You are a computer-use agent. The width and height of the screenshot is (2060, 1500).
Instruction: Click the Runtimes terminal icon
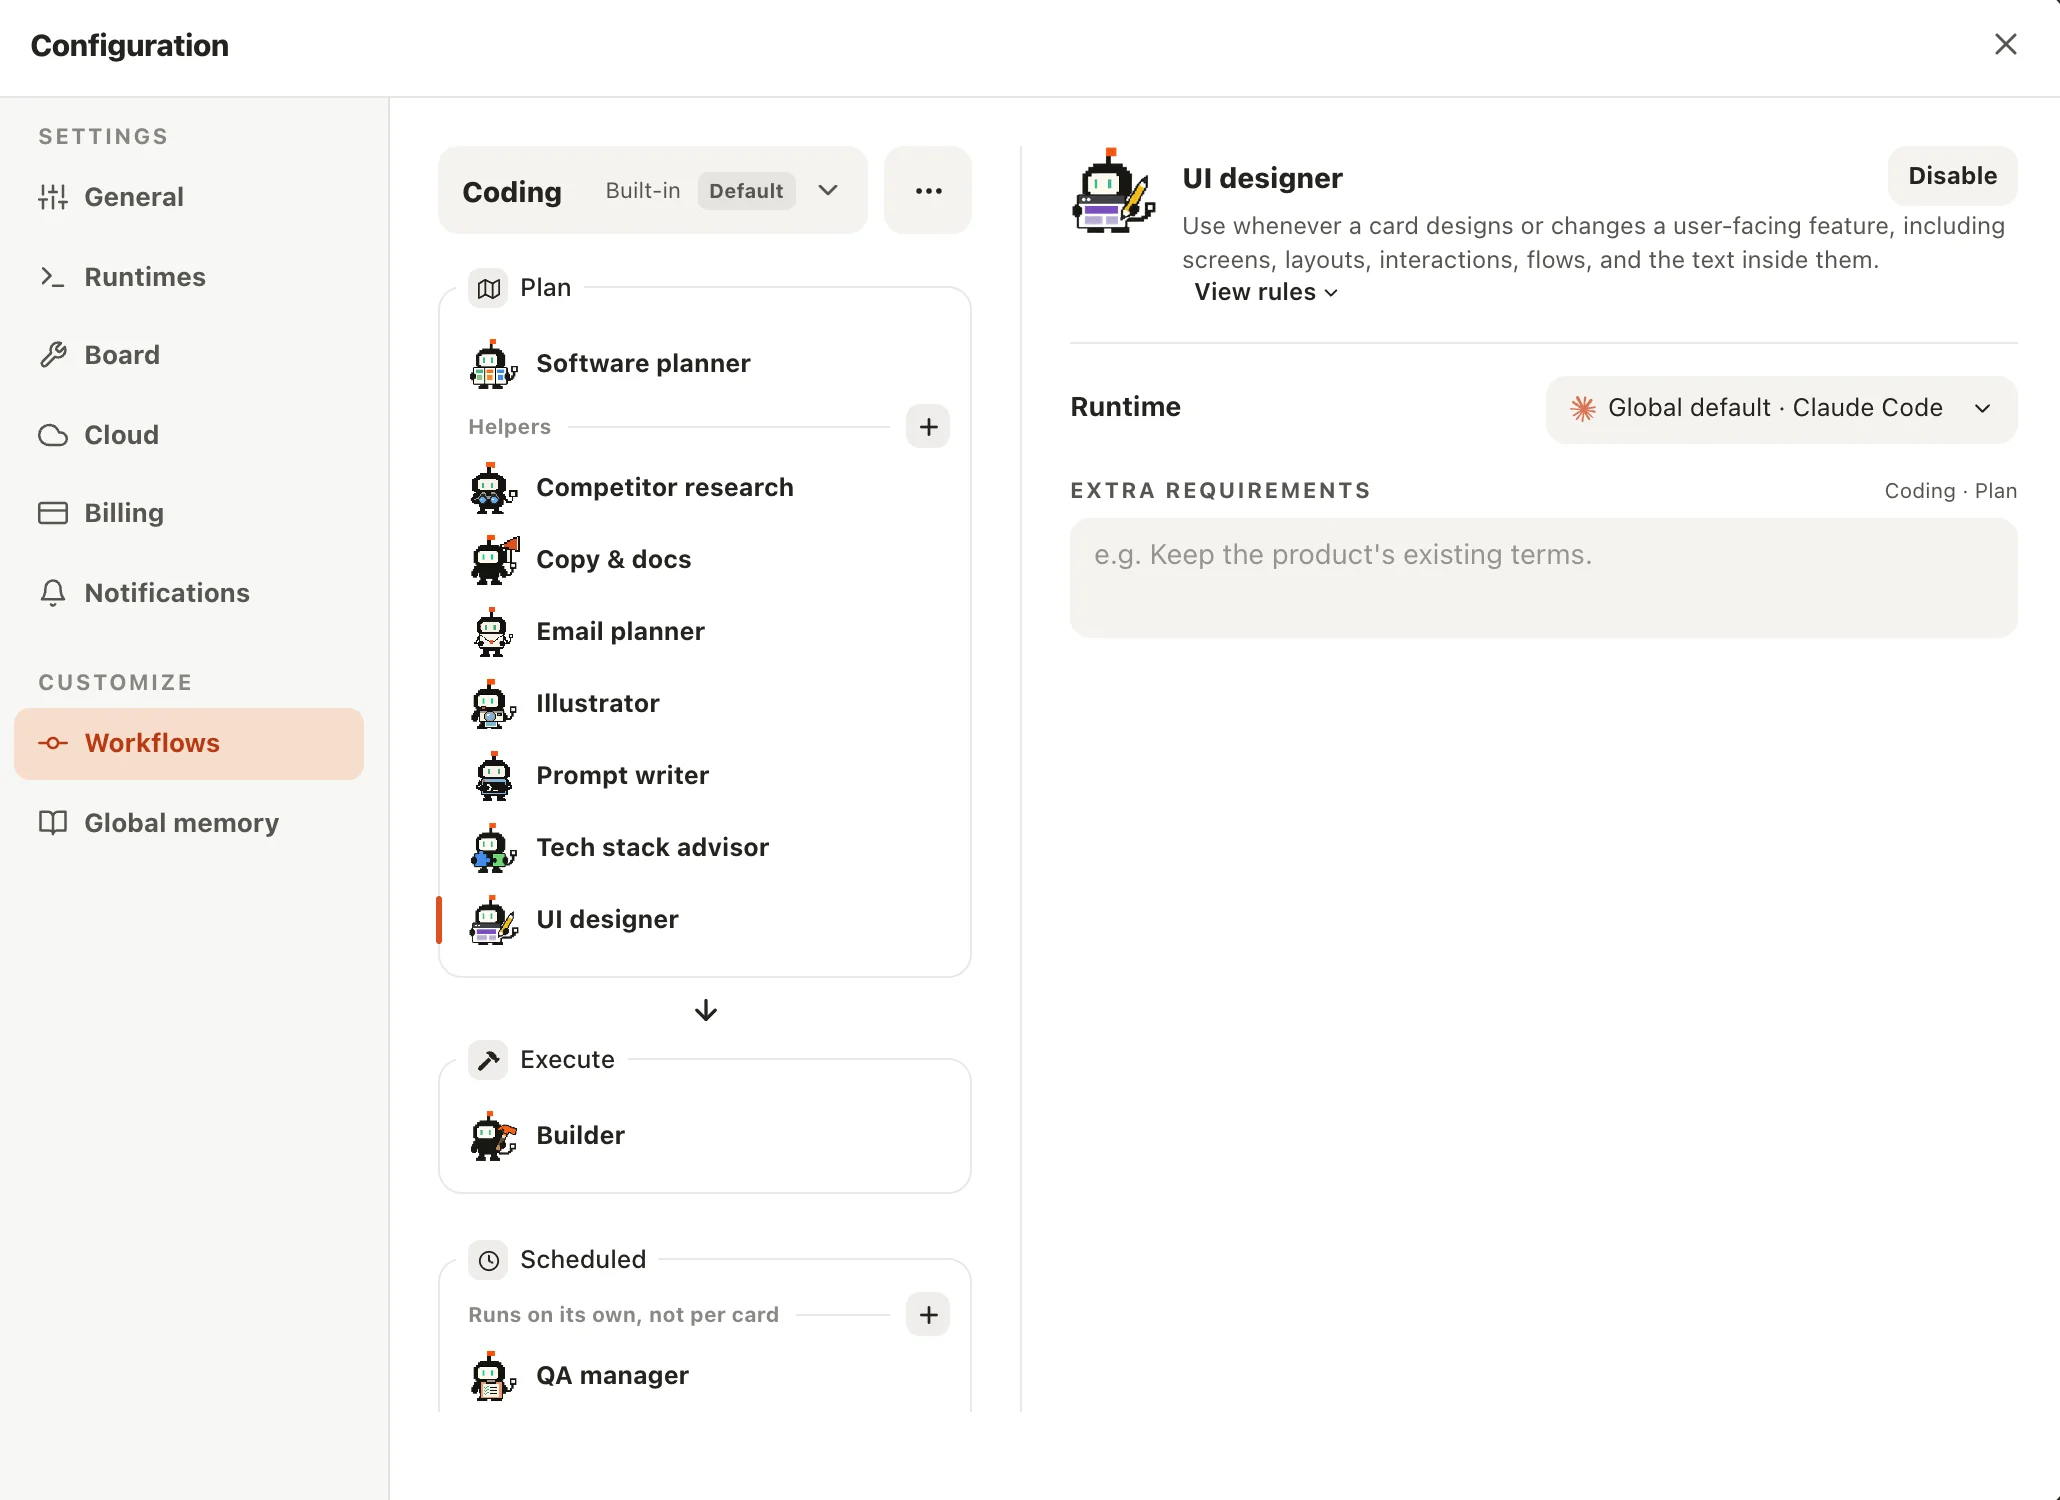pos(53,277)
